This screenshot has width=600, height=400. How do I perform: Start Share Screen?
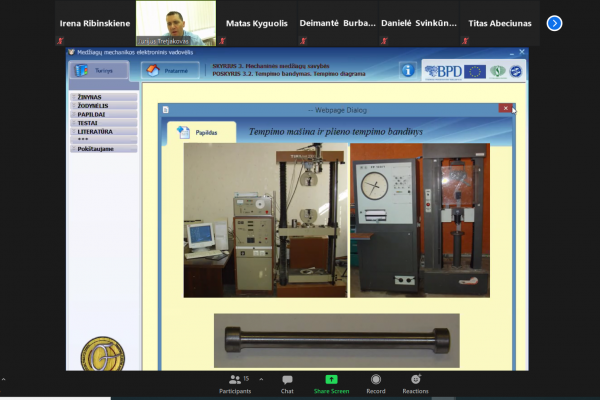tap(331, 384)
